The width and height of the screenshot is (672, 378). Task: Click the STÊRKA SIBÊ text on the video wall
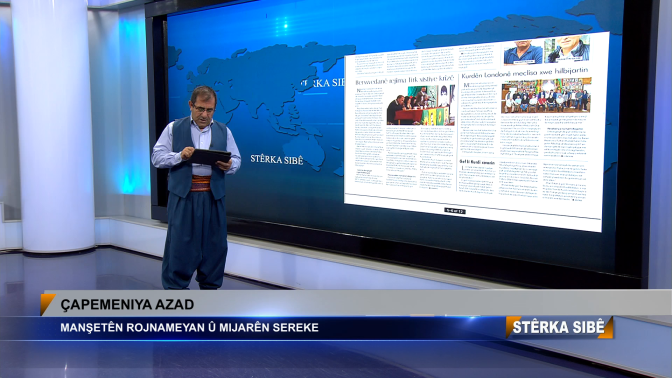pos(276,160)
